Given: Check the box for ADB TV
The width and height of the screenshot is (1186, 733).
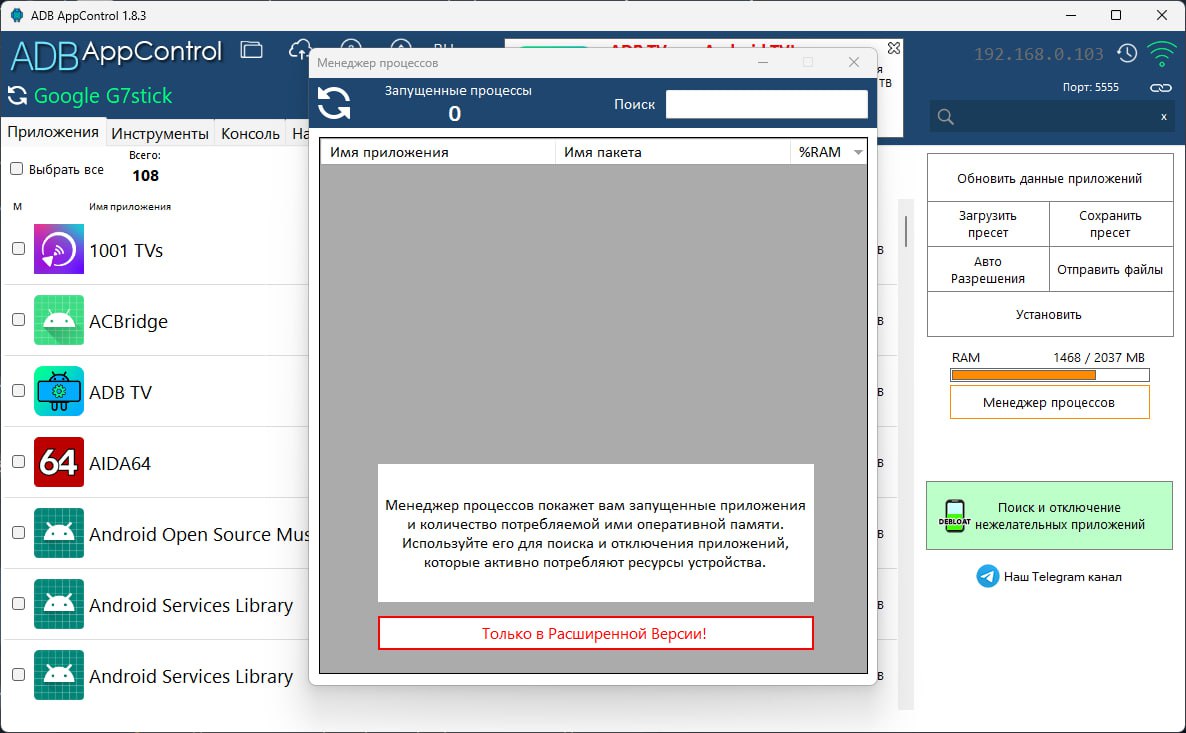Looking at the screenshot, I should pyautogui.click(x=19, y=391).
